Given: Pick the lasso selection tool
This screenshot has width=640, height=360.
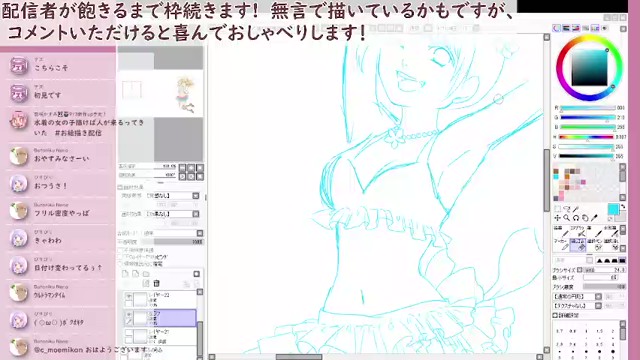Looking at the screenshot, I should (567, 209).
